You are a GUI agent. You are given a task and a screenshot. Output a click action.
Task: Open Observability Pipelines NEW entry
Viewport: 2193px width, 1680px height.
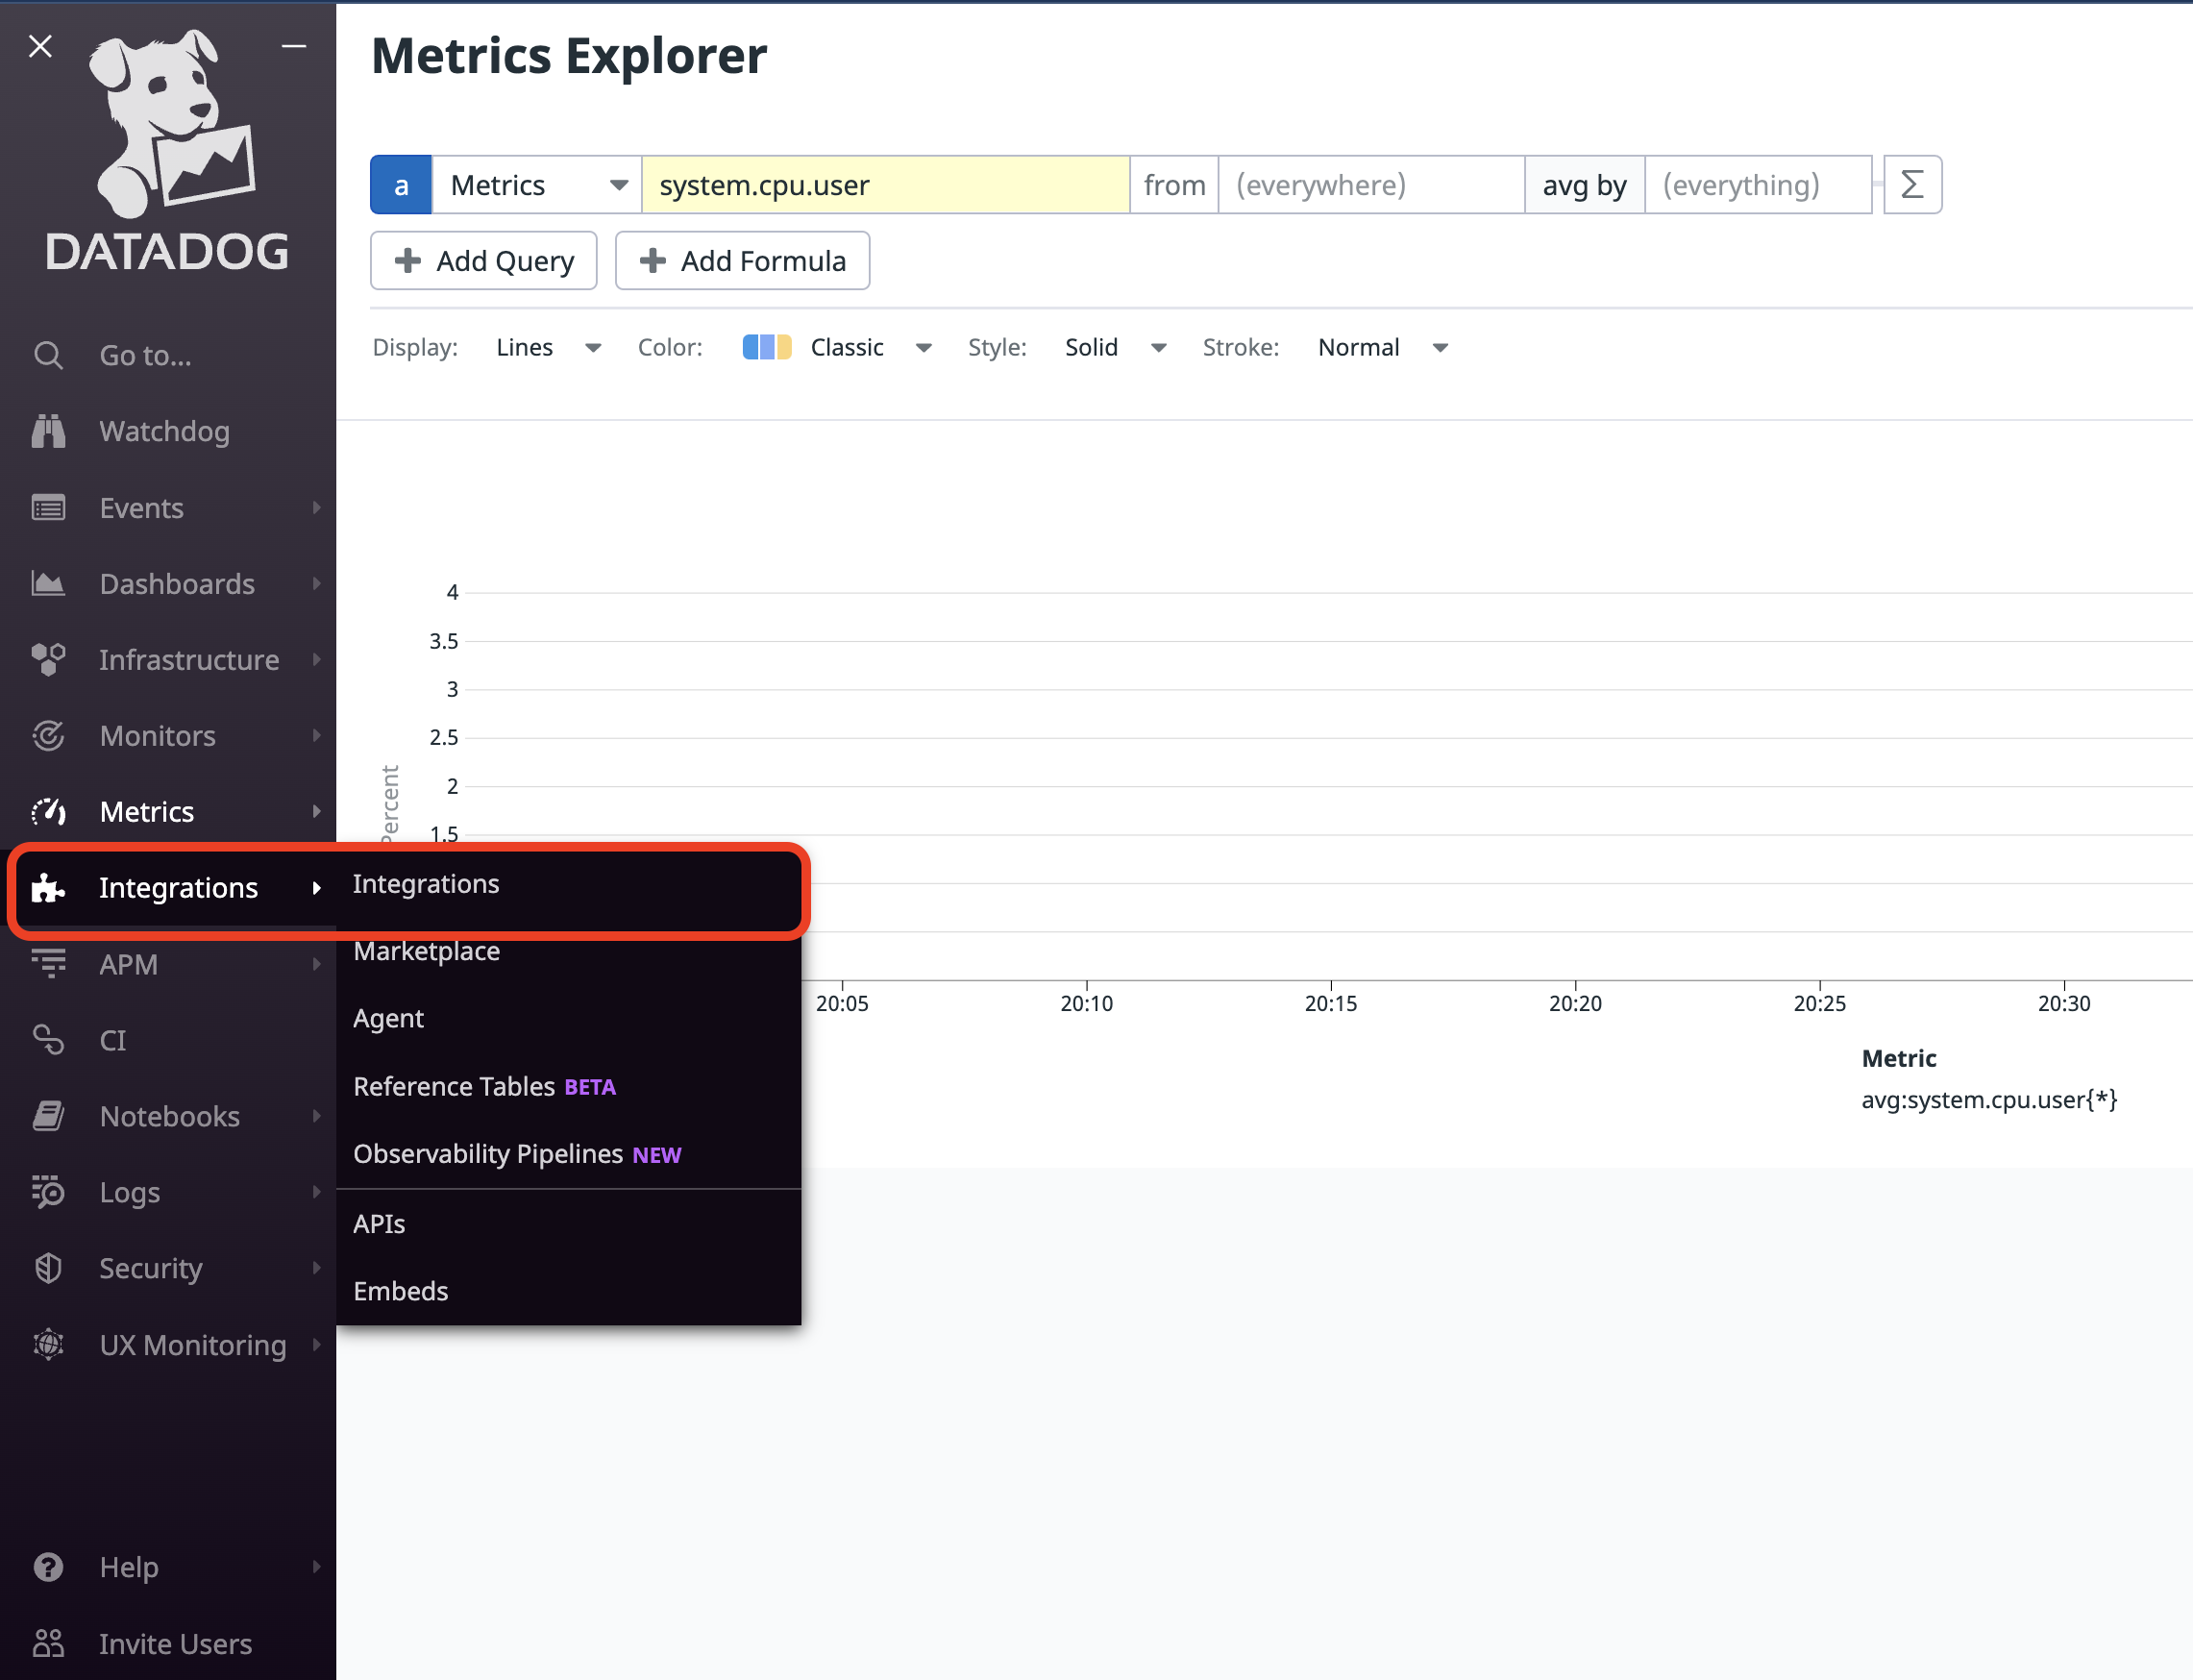[x=569, y=1154]
